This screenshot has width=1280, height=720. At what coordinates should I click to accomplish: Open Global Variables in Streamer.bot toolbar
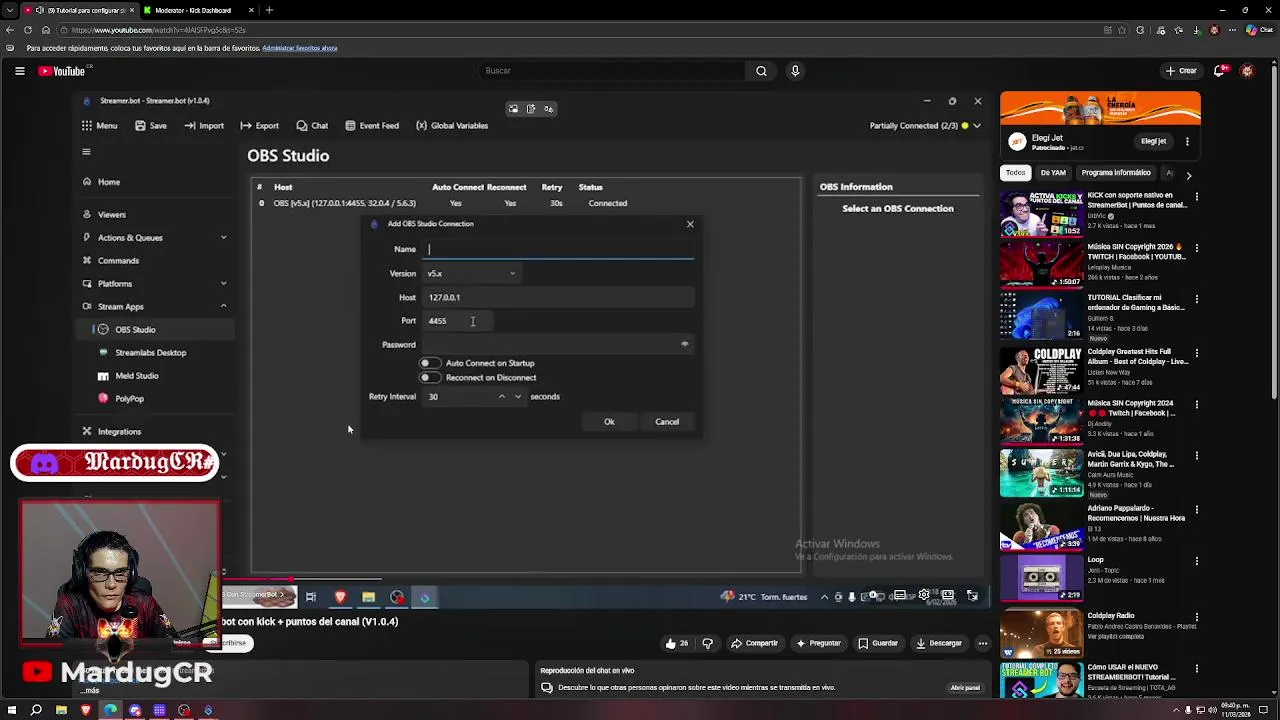coord(452,126)
